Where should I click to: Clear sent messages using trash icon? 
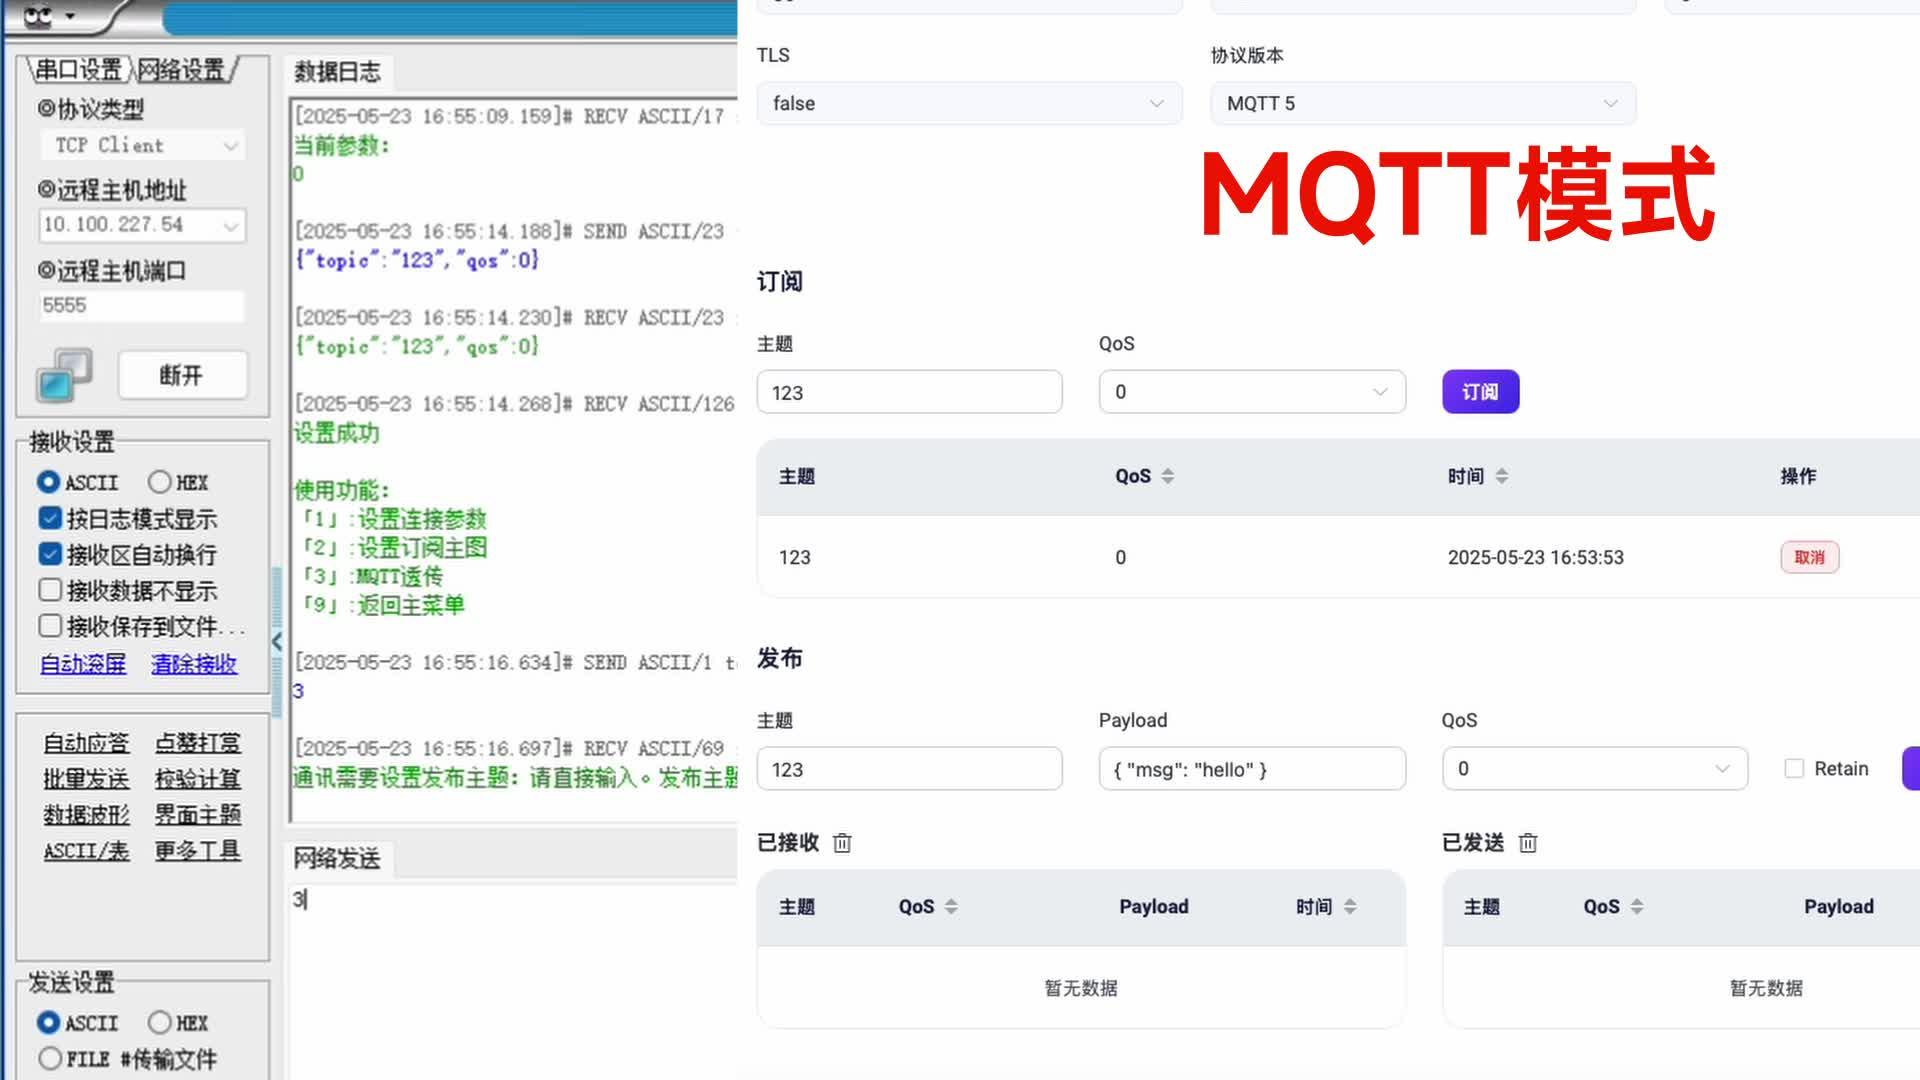point(1528,843)
